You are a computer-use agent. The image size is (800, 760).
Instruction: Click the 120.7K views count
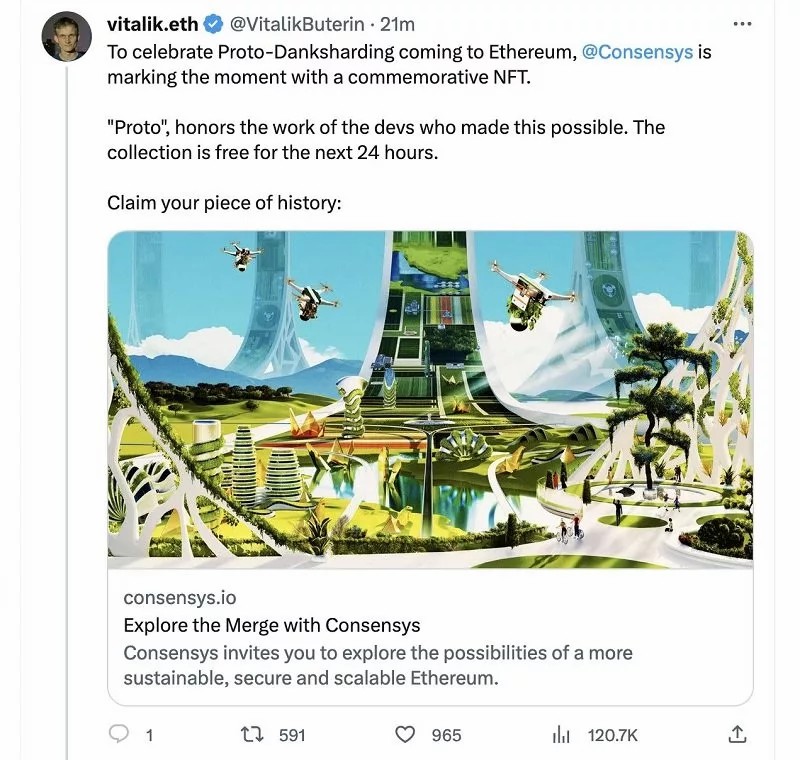click(613, 735)
